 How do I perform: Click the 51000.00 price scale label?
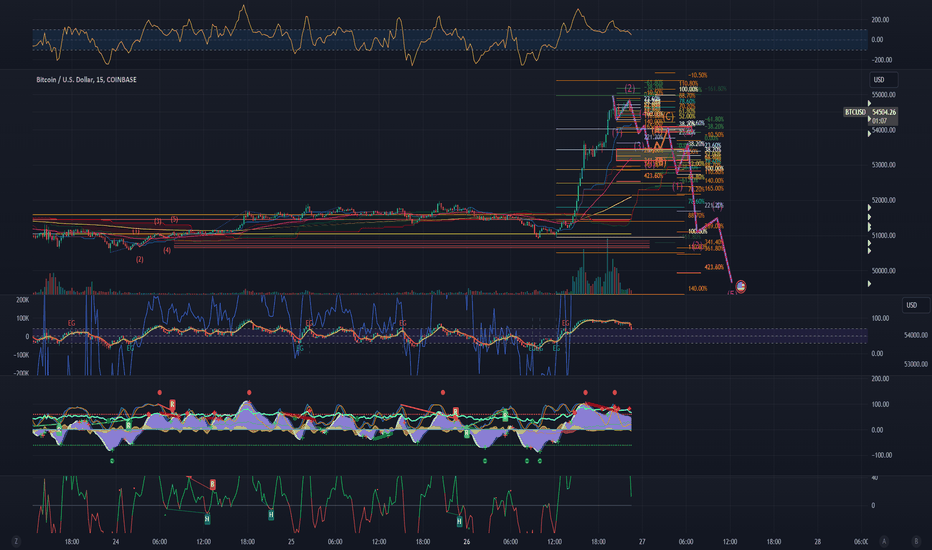coord(883,235)
